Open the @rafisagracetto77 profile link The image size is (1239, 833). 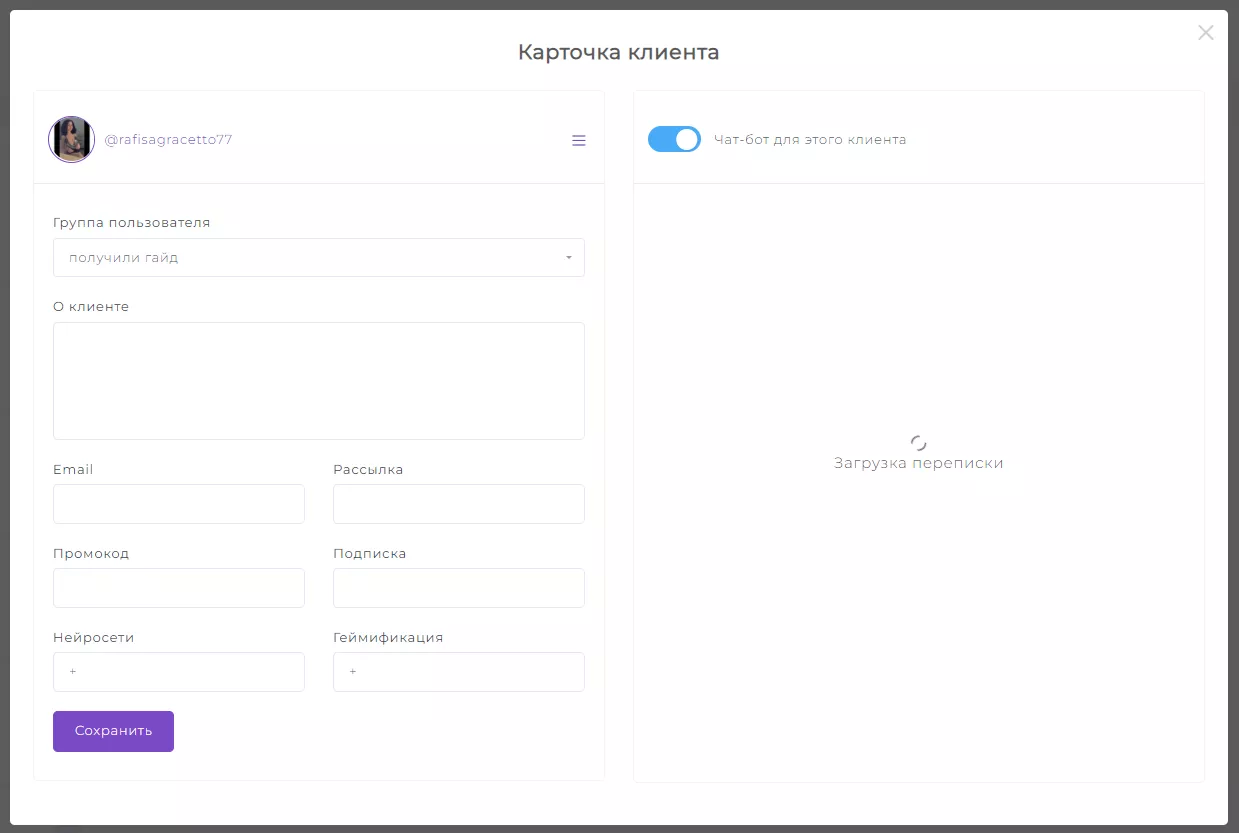pos(168,140)
